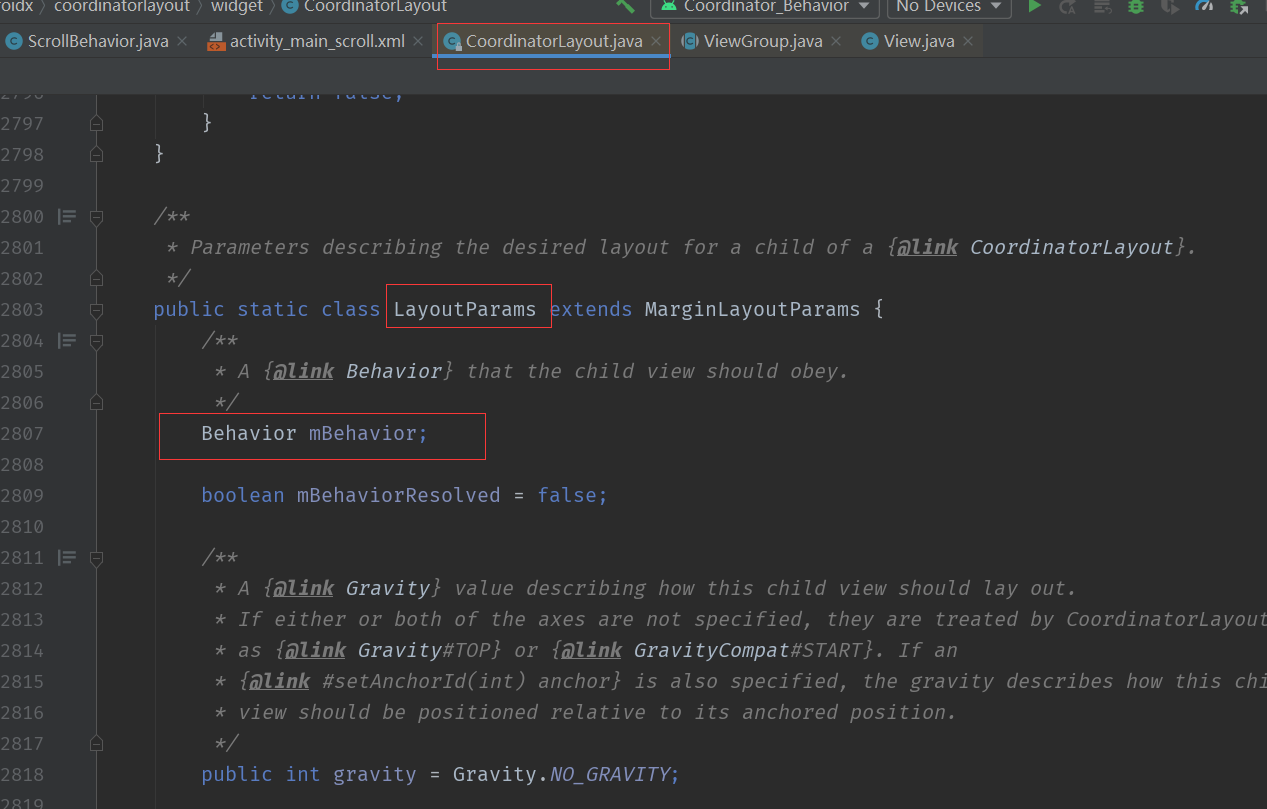Click the mBehavior field declaration
The width and height of the screenshot is (1267, 809).
coord(314,433)
